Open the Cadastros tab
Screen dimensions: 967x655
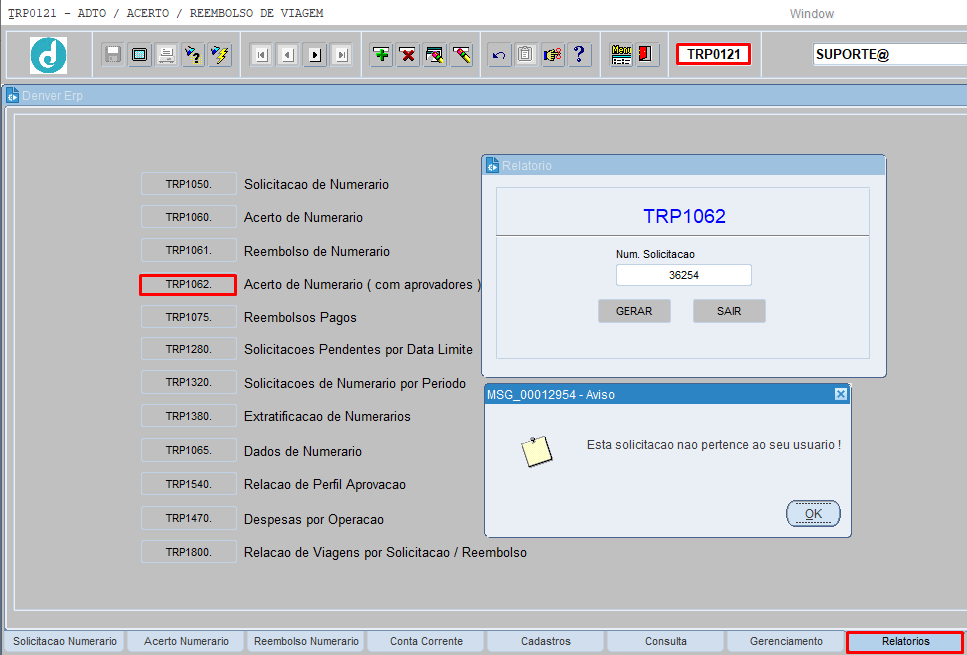545,642
